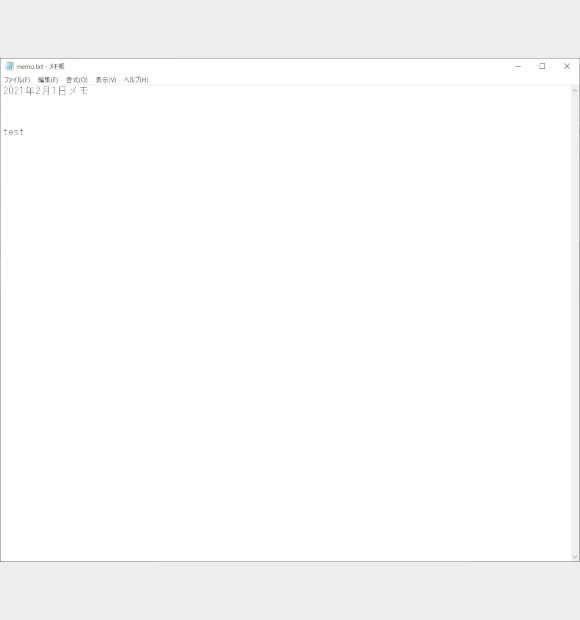Click empty title bar area to focus window

(285, 66)
